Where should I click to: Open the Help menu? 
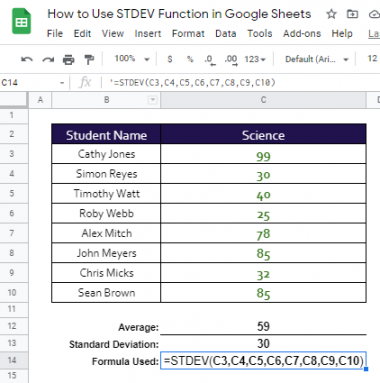pos(342,34)
